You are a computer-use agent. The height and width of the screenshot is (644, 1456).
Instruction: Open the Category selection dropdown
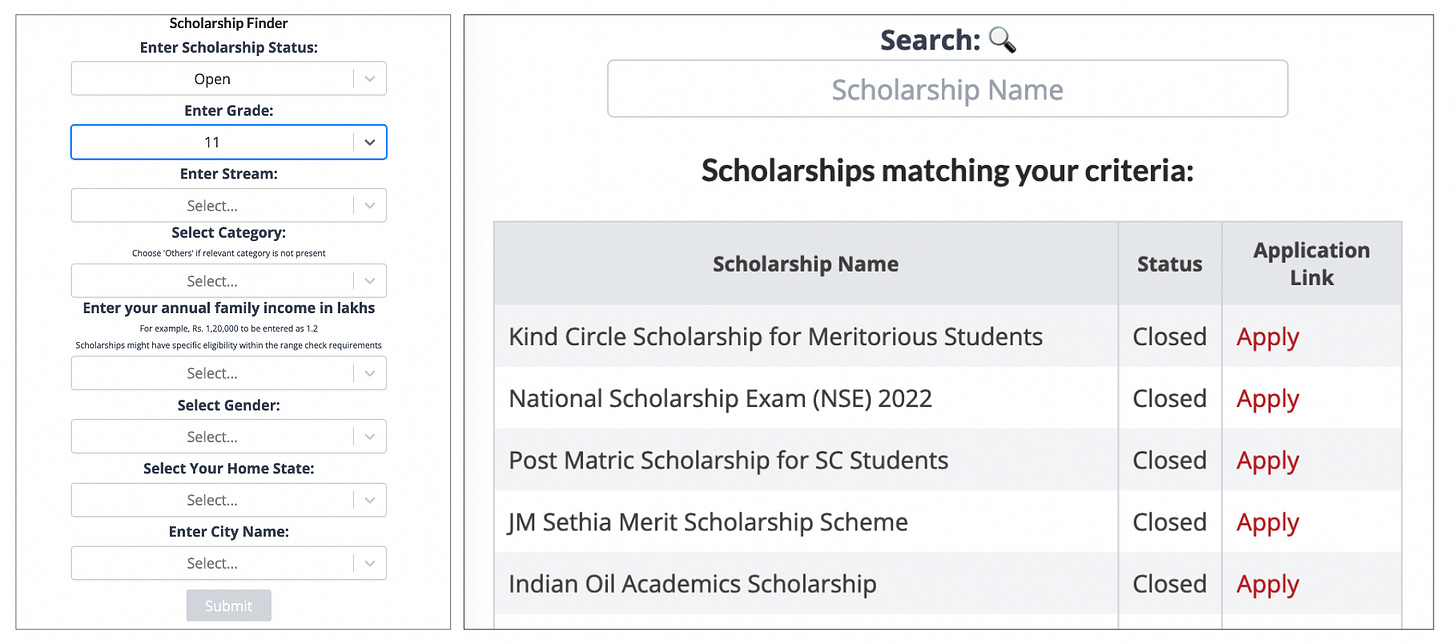click(x=228, y=281)
